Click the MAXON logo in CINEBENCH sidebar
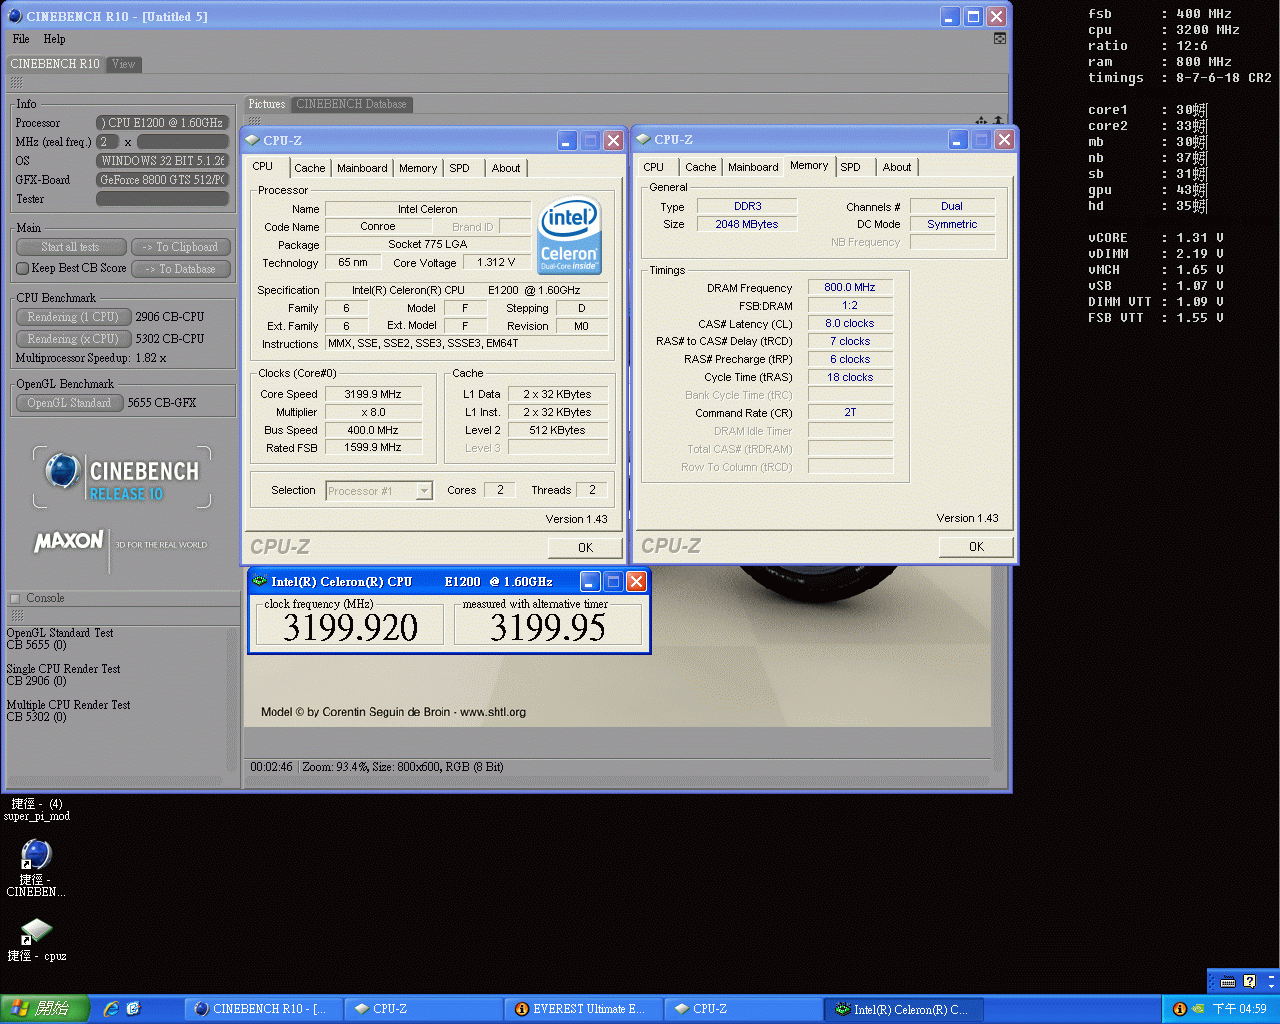The image size is (1280, 1024). (x=69, y=541)
